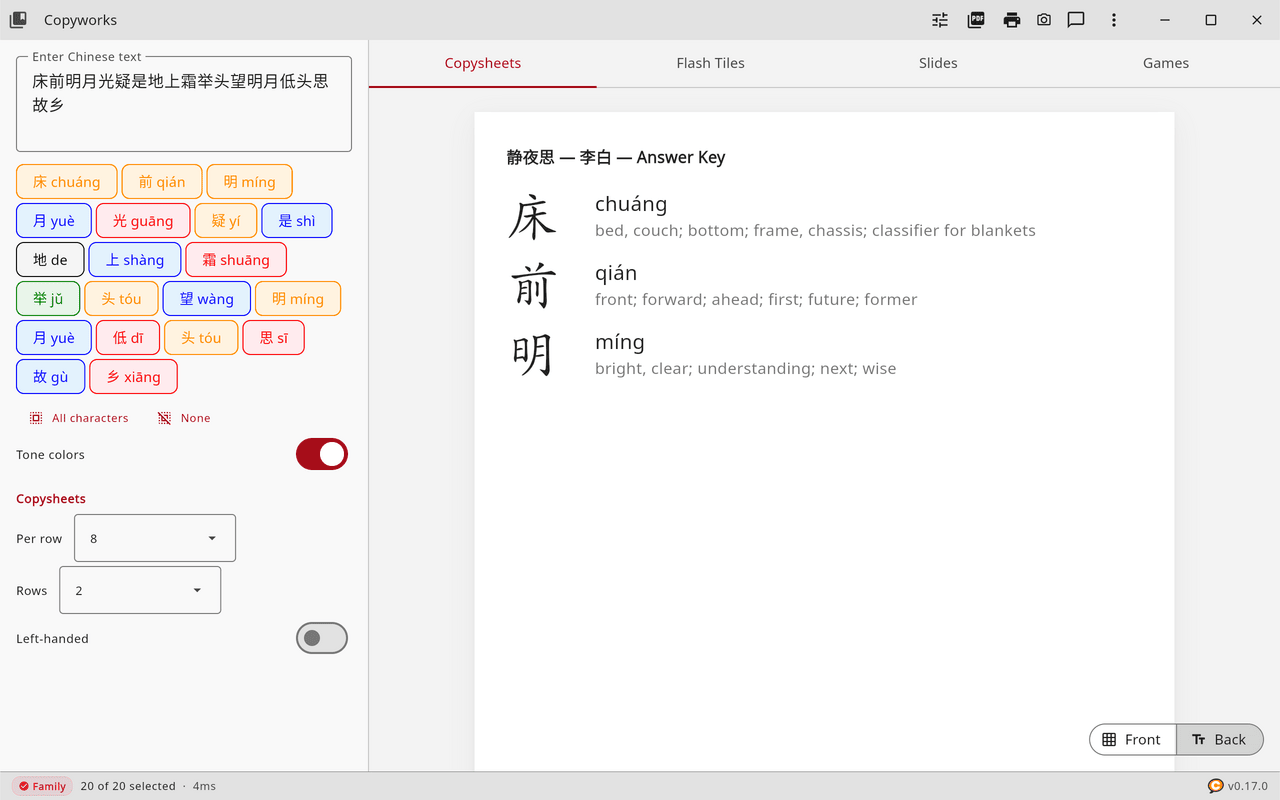Open the tune settings sliders icon
Viewport: 1280px width, 800px height.
click(x=940, y=20)
